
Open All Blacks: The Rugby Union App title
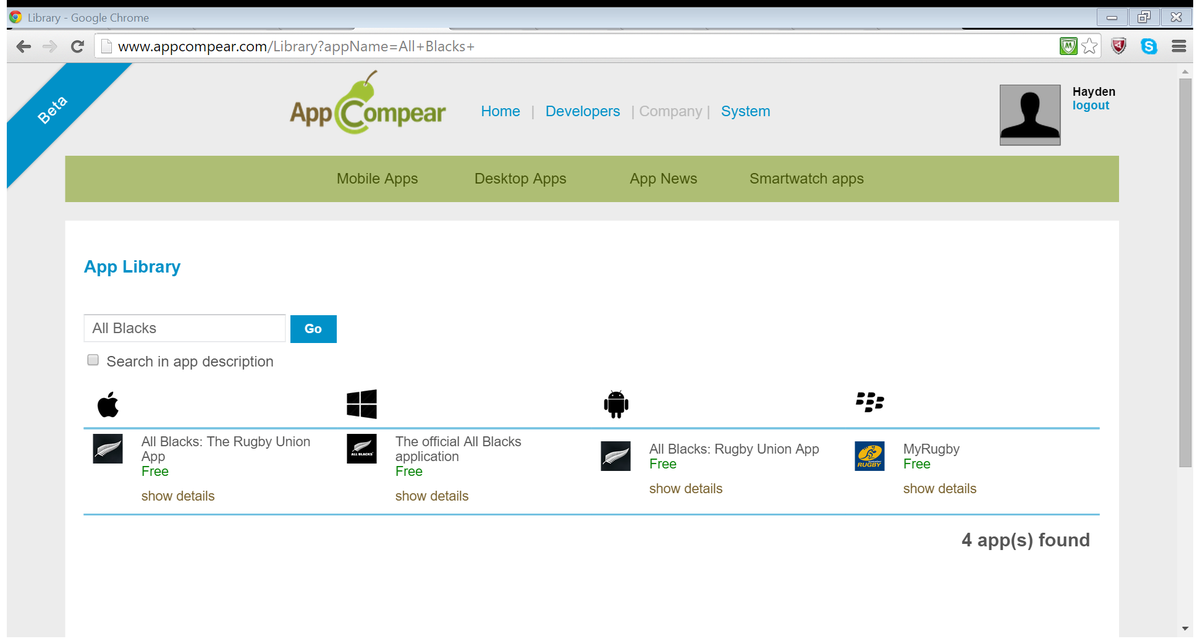click(x=226, y=449)
